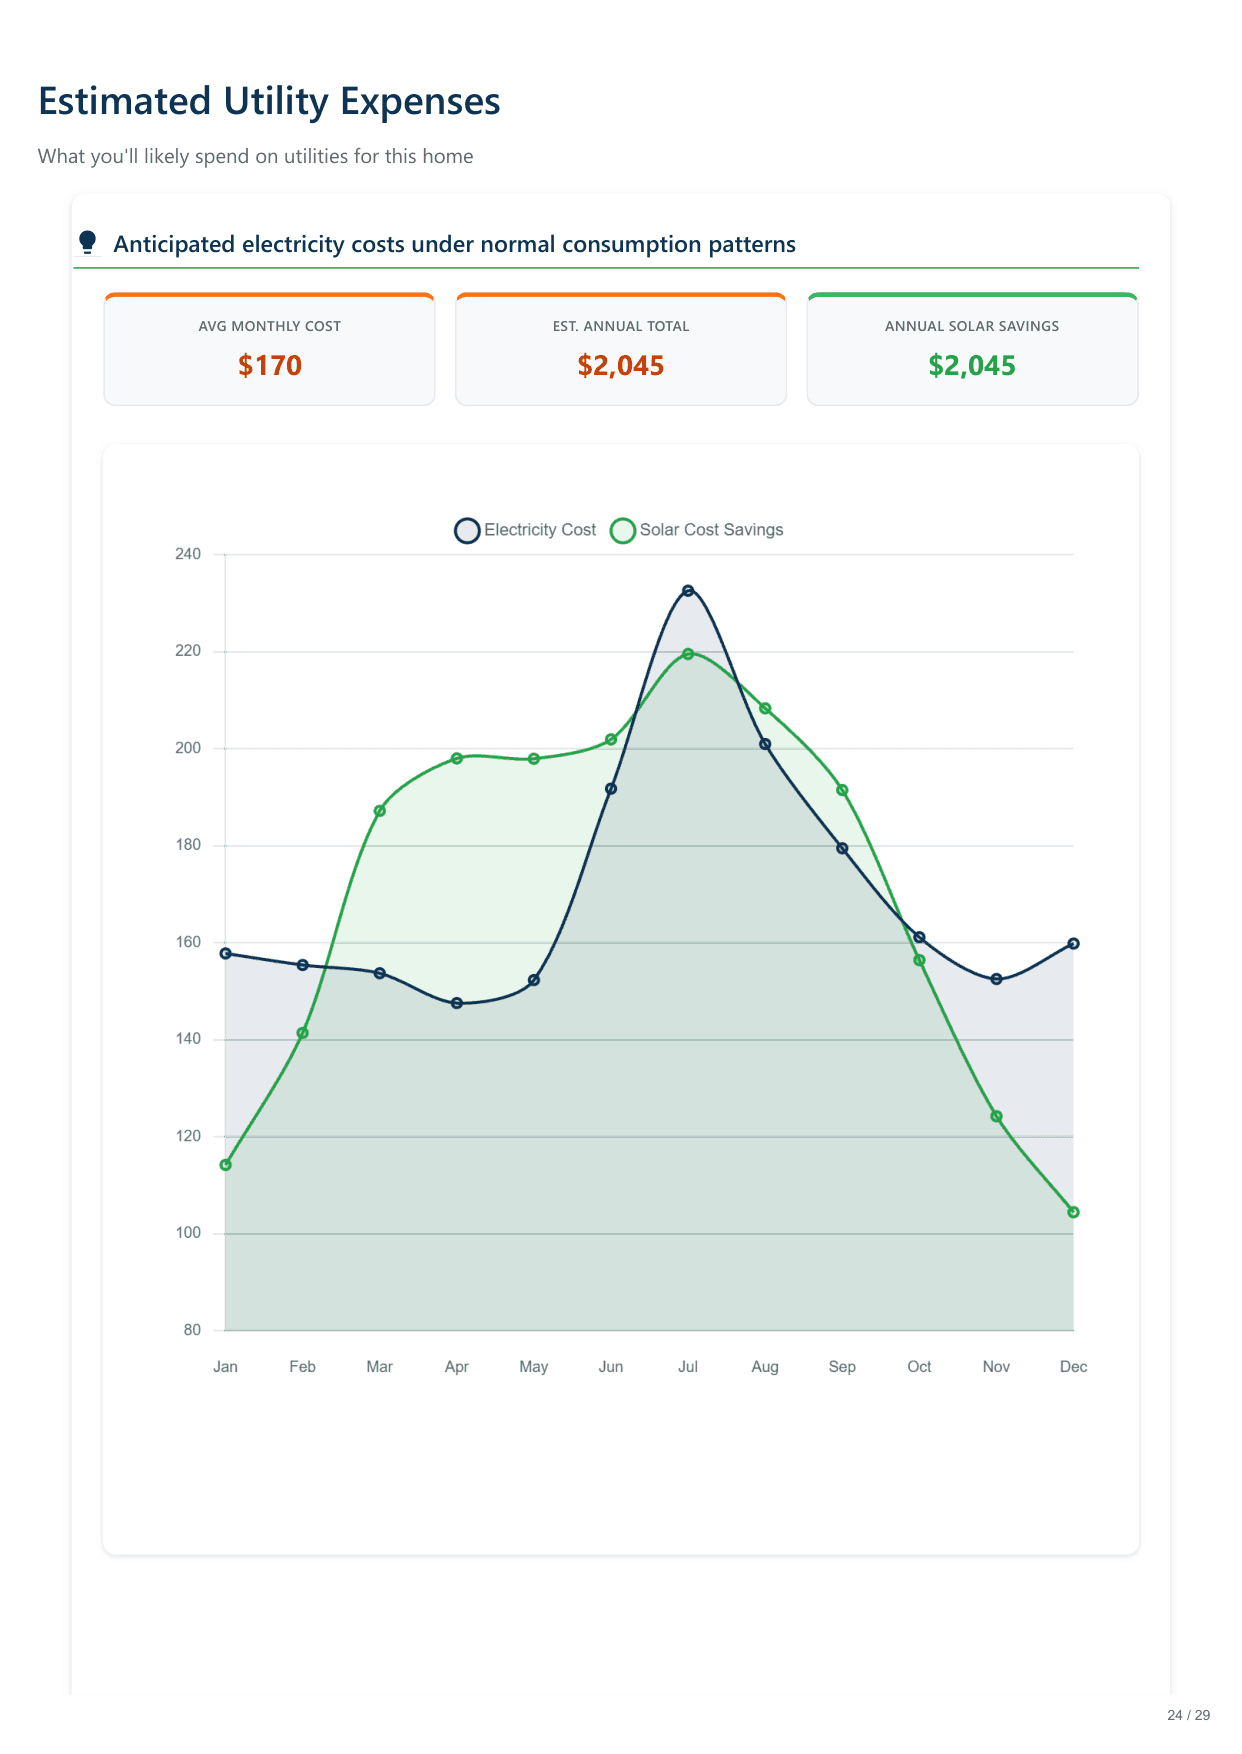Click the Estimated Utility Expenses title
This screenshot has width=1242, height=1754.
coord(269,101)
